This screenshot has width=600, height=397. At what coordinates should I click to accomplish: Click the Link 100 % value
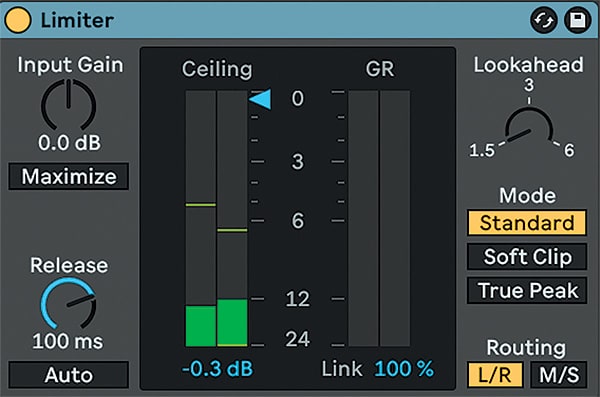(x=404, y=369)
